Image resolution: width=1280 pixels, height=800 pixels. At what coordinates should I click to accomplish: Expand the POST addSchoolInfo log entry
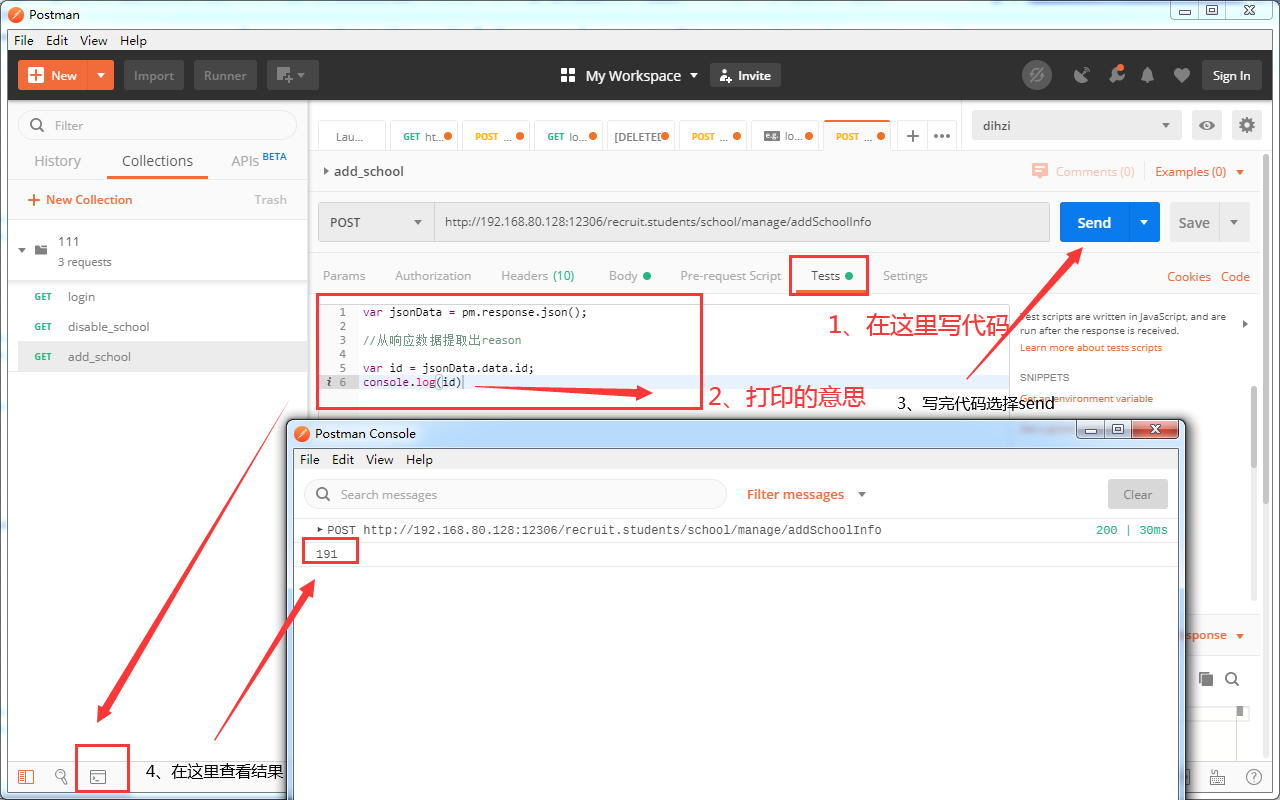click(320, 529)
